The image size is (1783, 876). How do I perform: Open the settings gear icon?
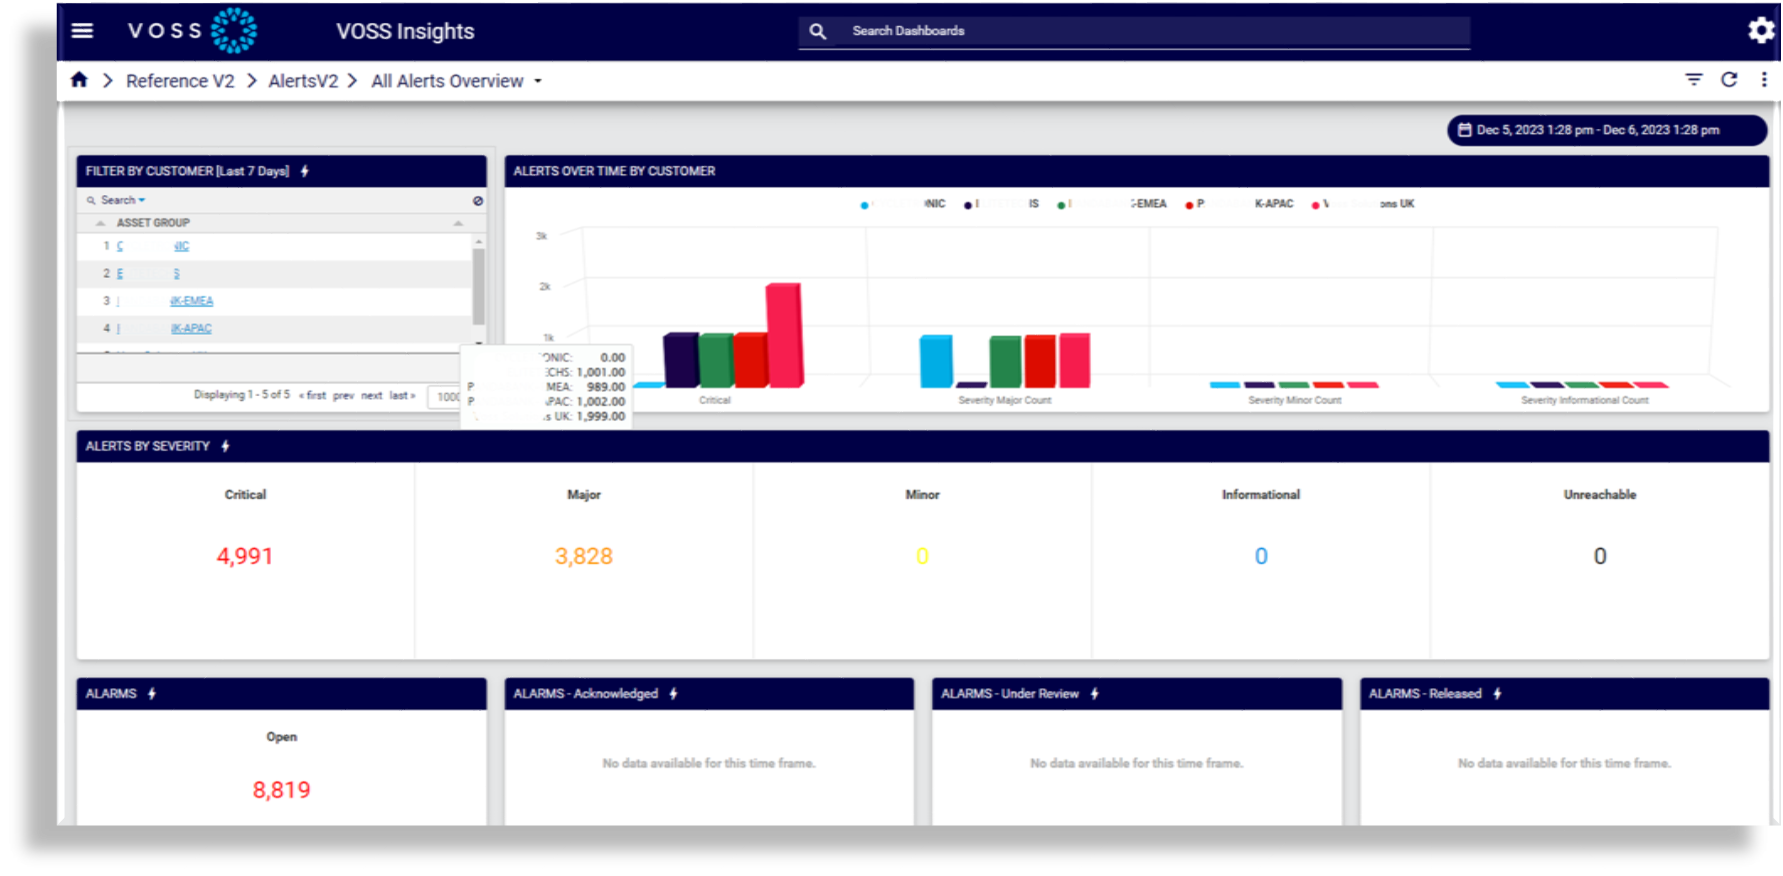[x=1760, y=31]
